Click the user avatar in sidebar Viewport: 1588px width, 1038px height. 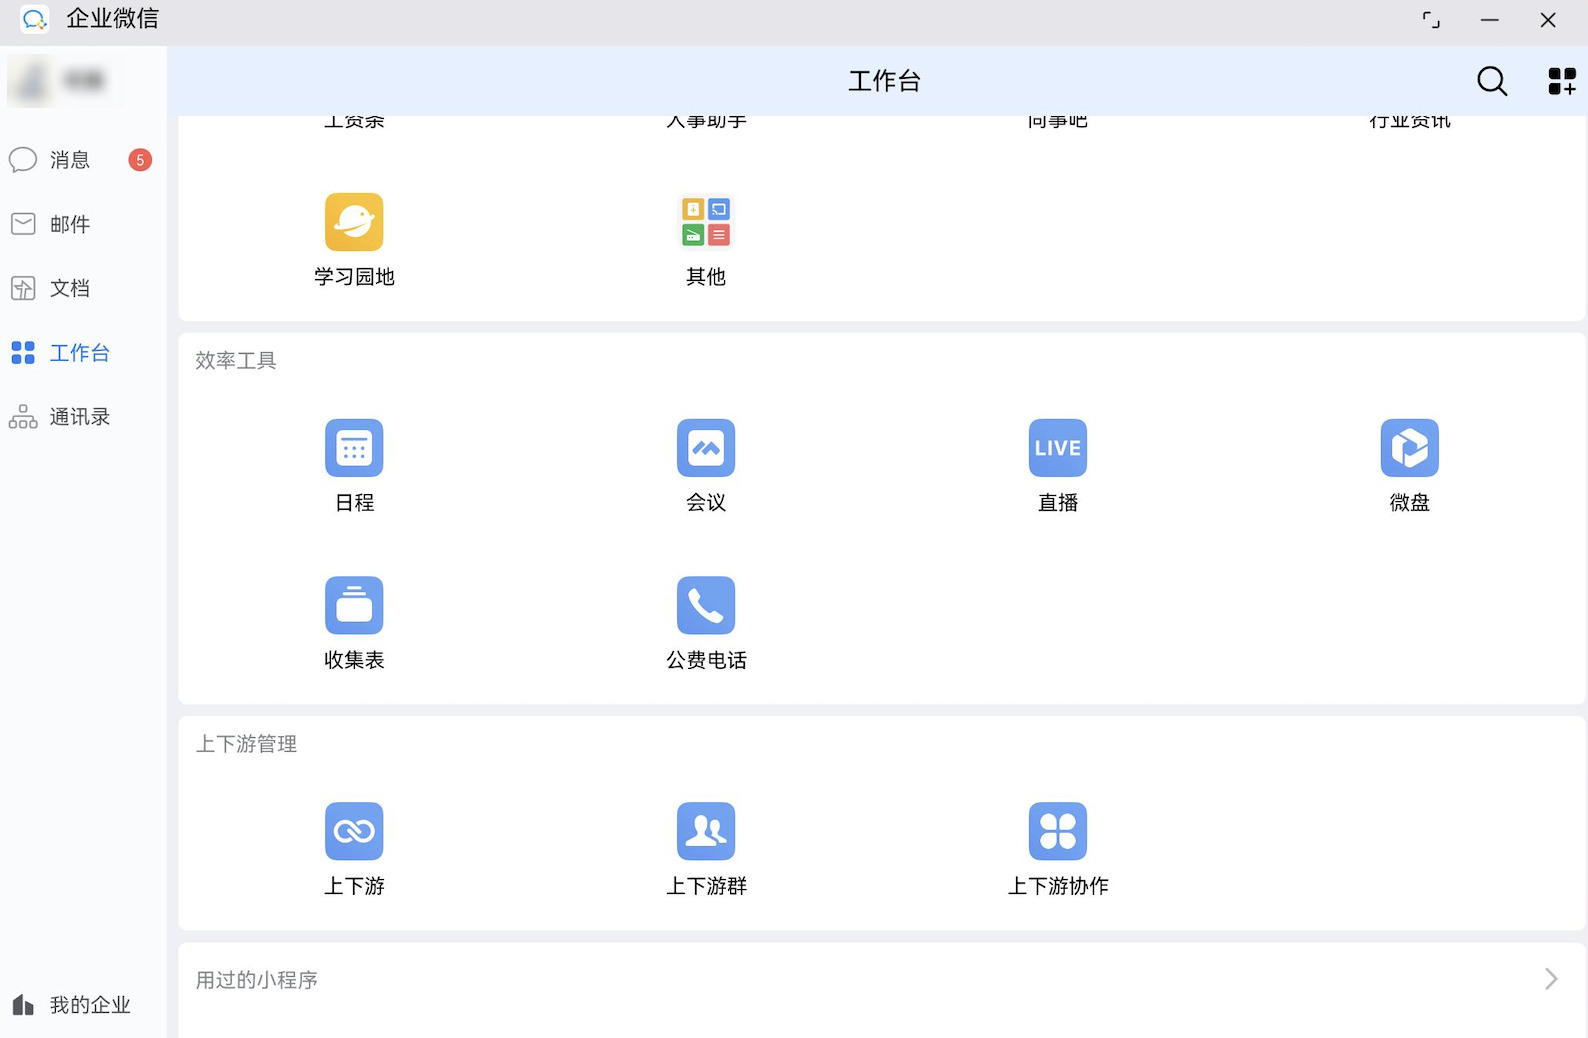click(x=31, y=81)
